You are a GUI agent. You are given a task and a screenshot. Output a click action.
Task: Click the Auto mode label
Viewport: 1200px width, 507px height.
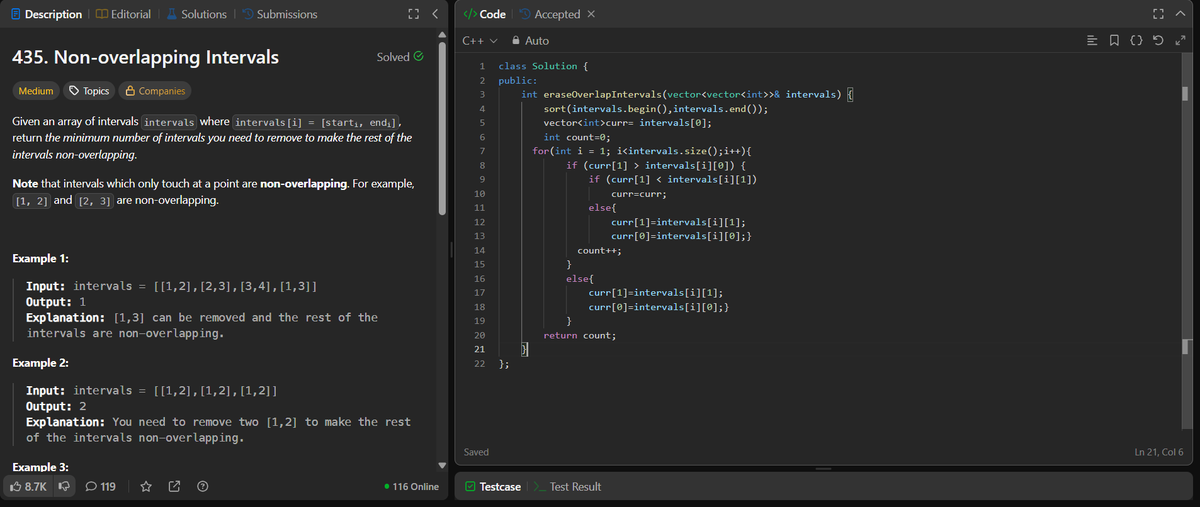536,41
